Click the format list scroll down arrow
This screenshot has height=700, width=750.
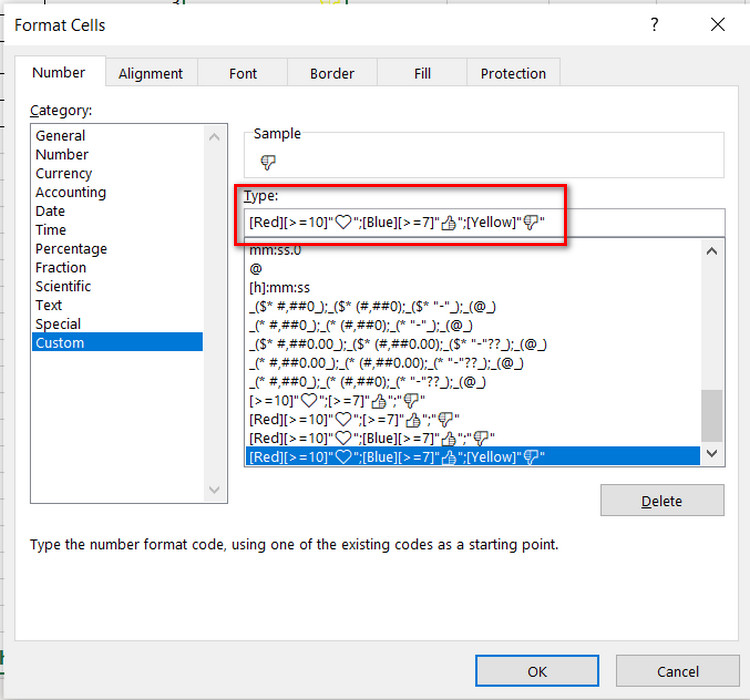(x=712, y=454)
